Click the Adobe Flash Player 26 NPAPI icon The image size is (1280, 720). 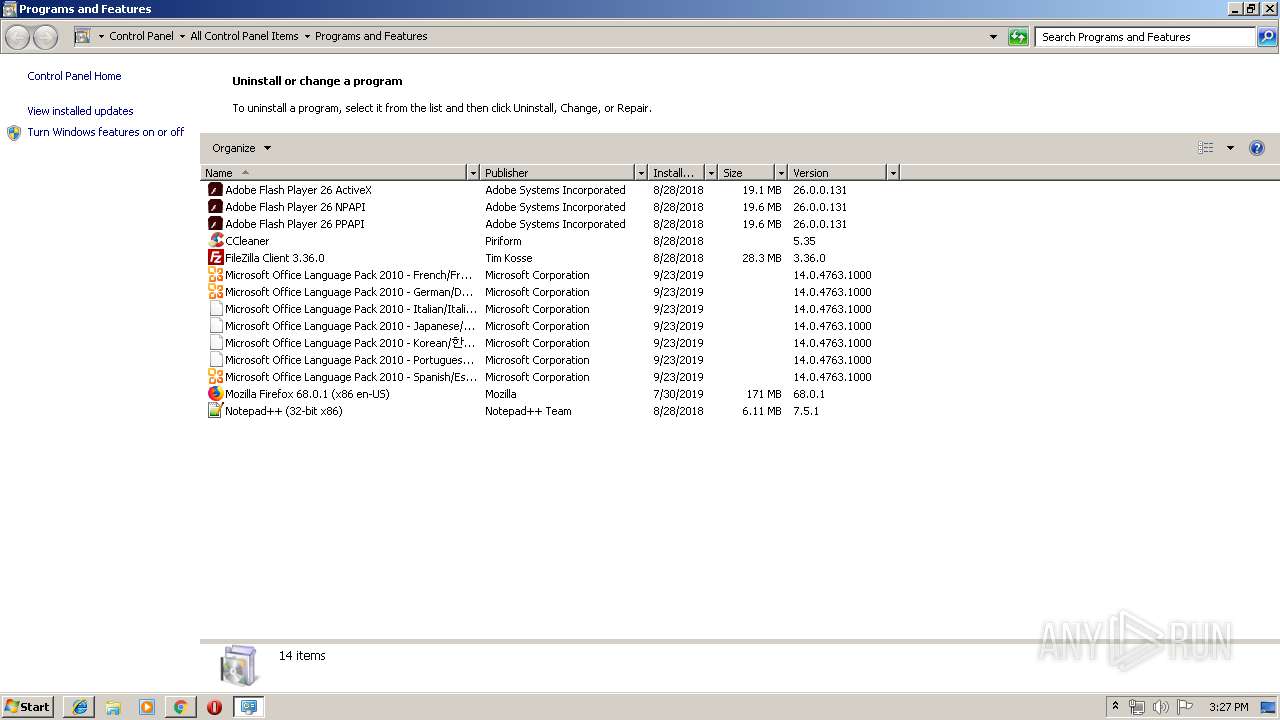[x=215, y=207]
